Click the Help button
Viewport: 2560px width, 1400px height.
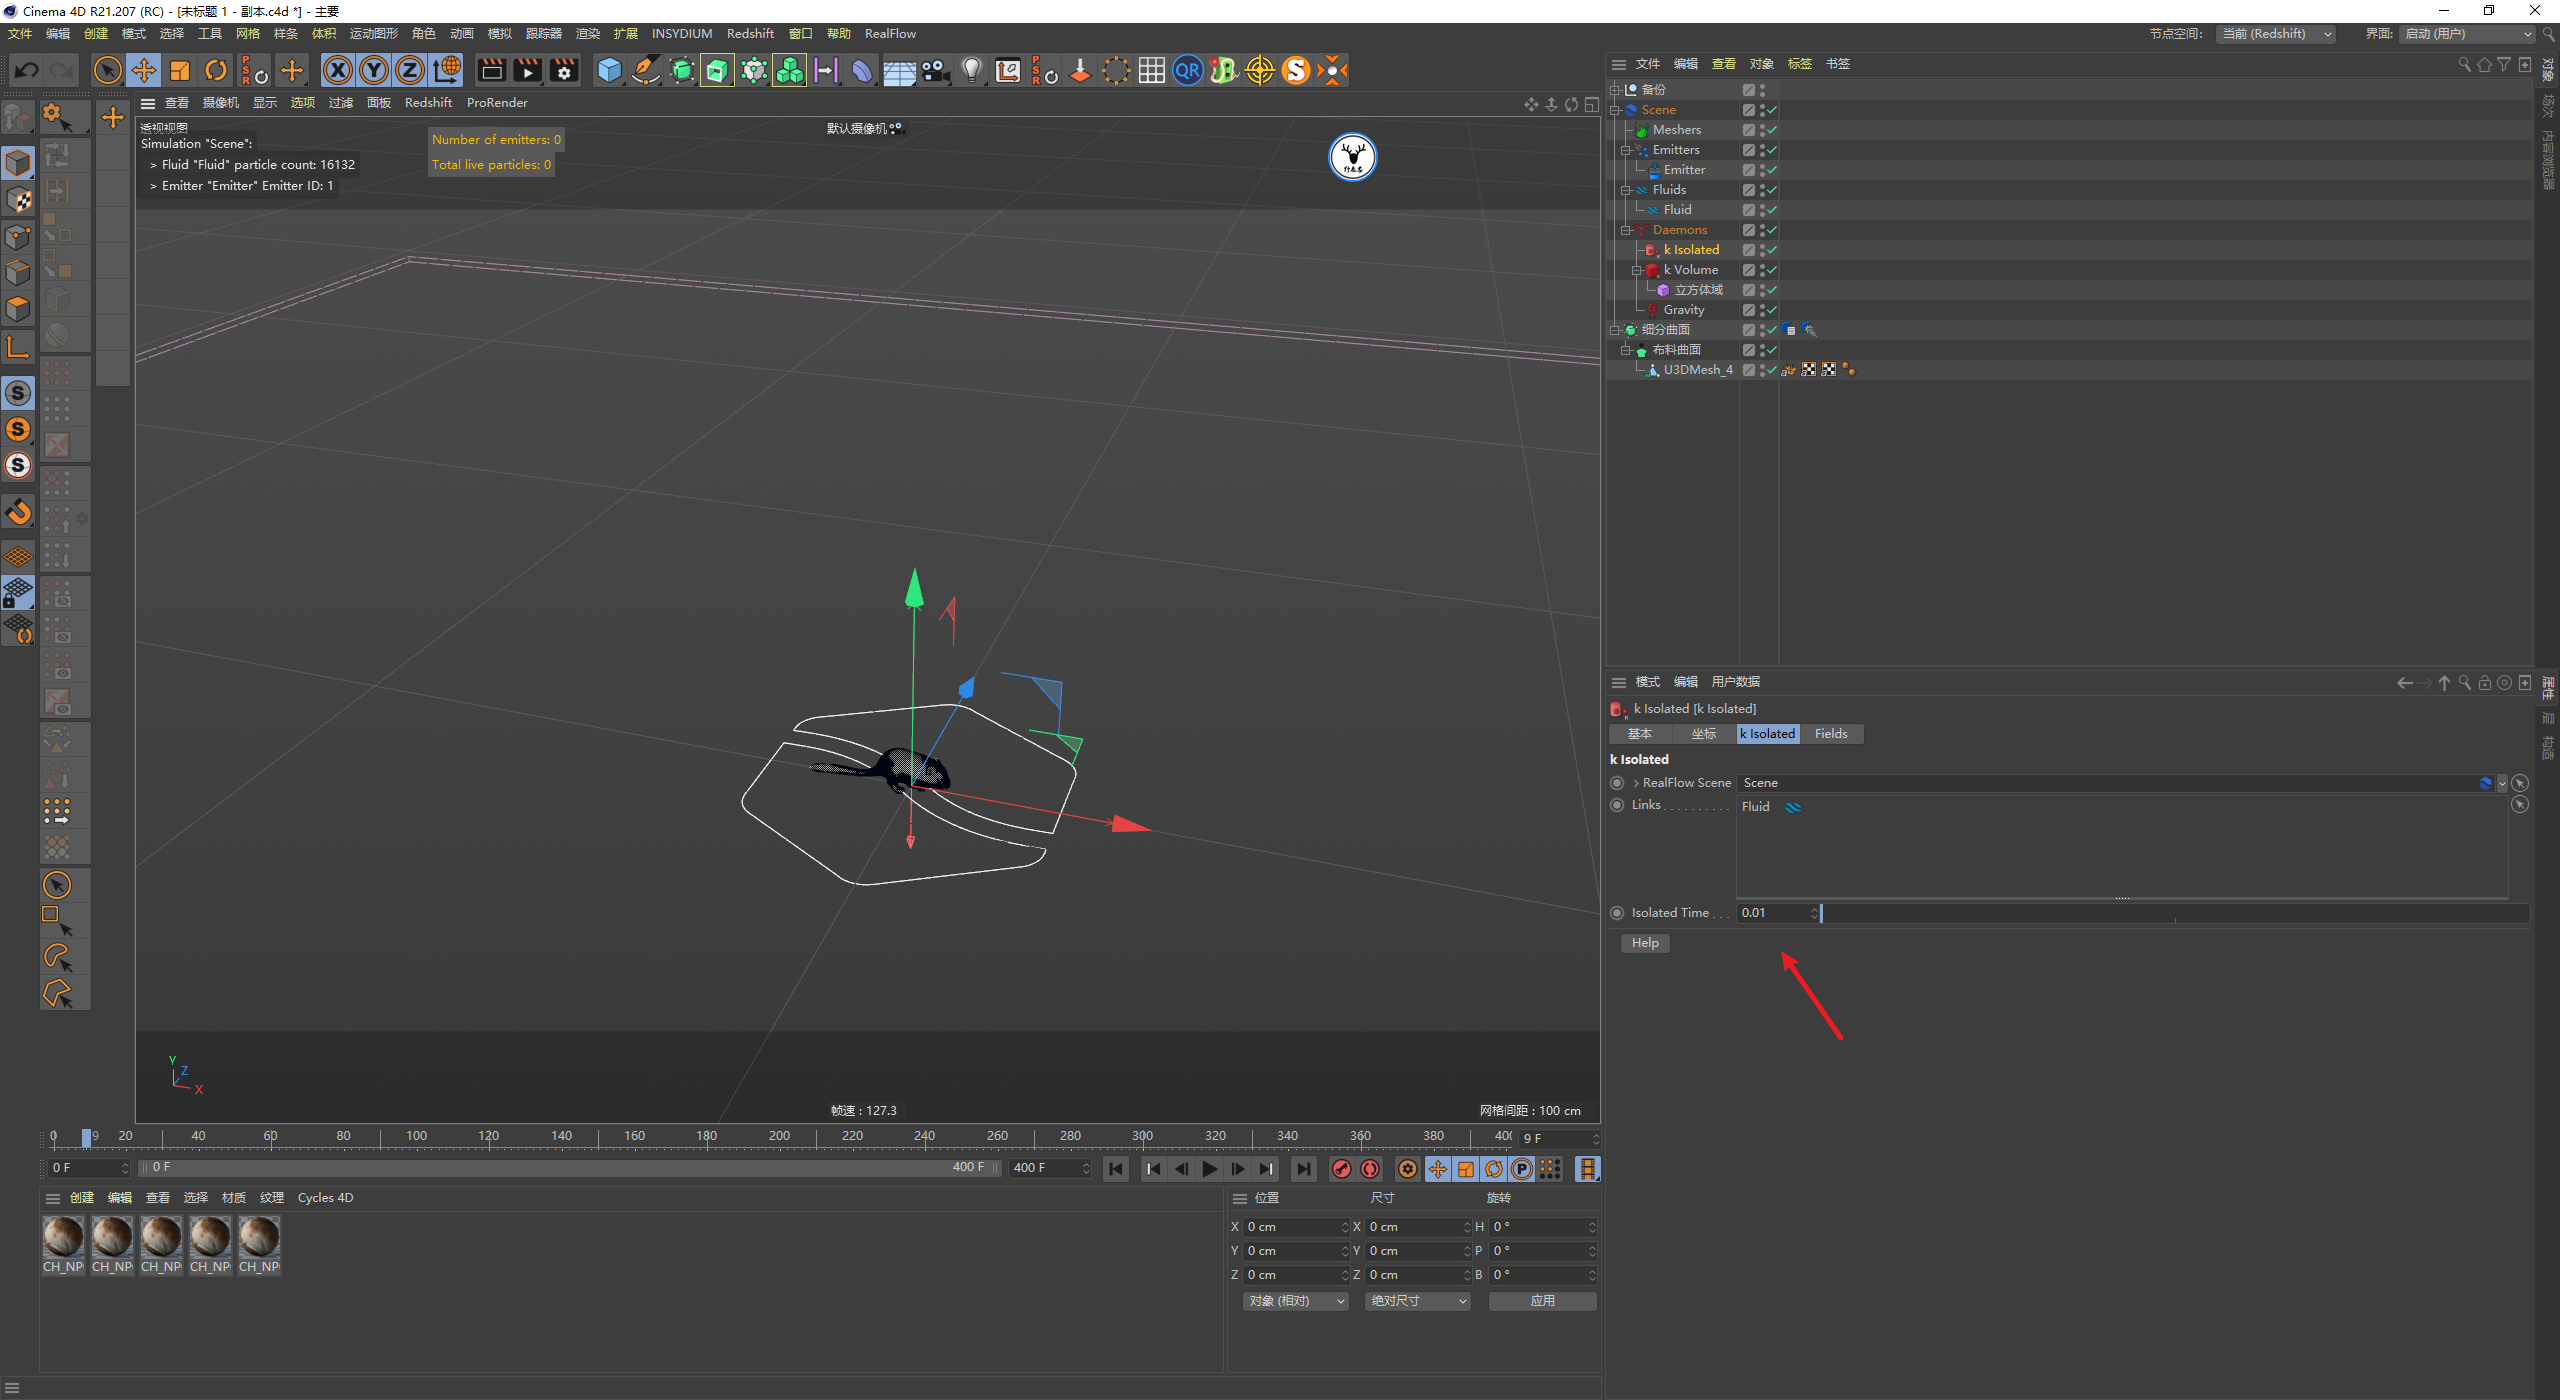click(1644, 943)
